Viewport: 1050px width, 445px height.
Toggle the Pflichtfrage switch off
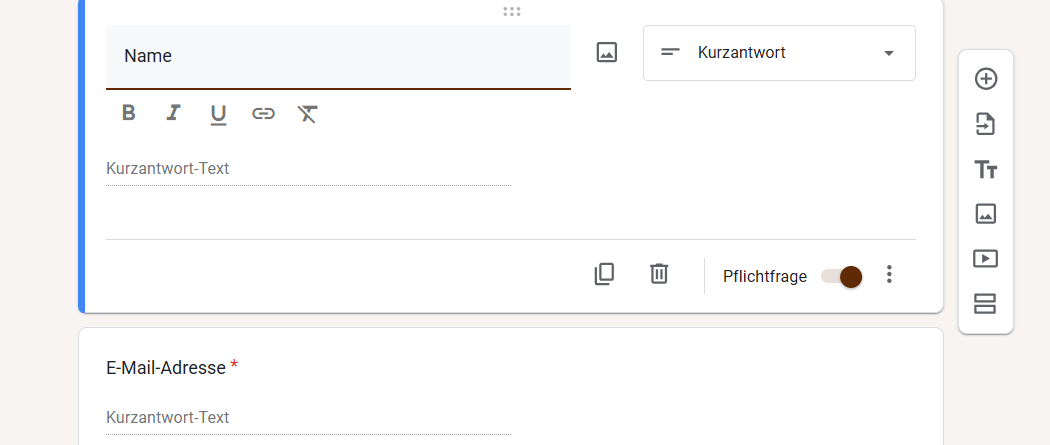coord(842,276)
